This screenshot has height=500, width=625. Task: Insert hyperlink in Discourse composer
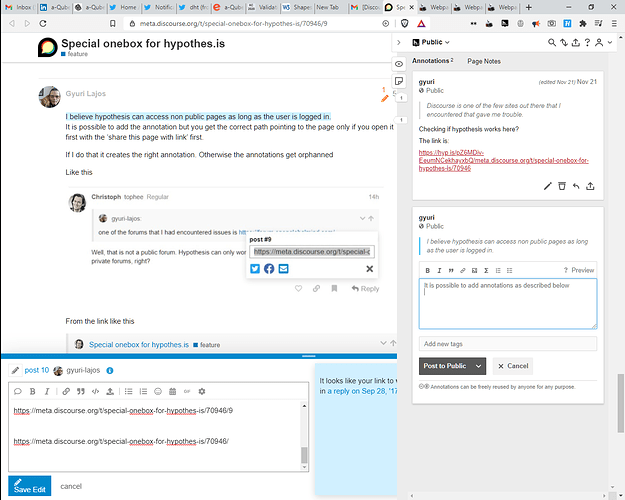coord(66,392)
